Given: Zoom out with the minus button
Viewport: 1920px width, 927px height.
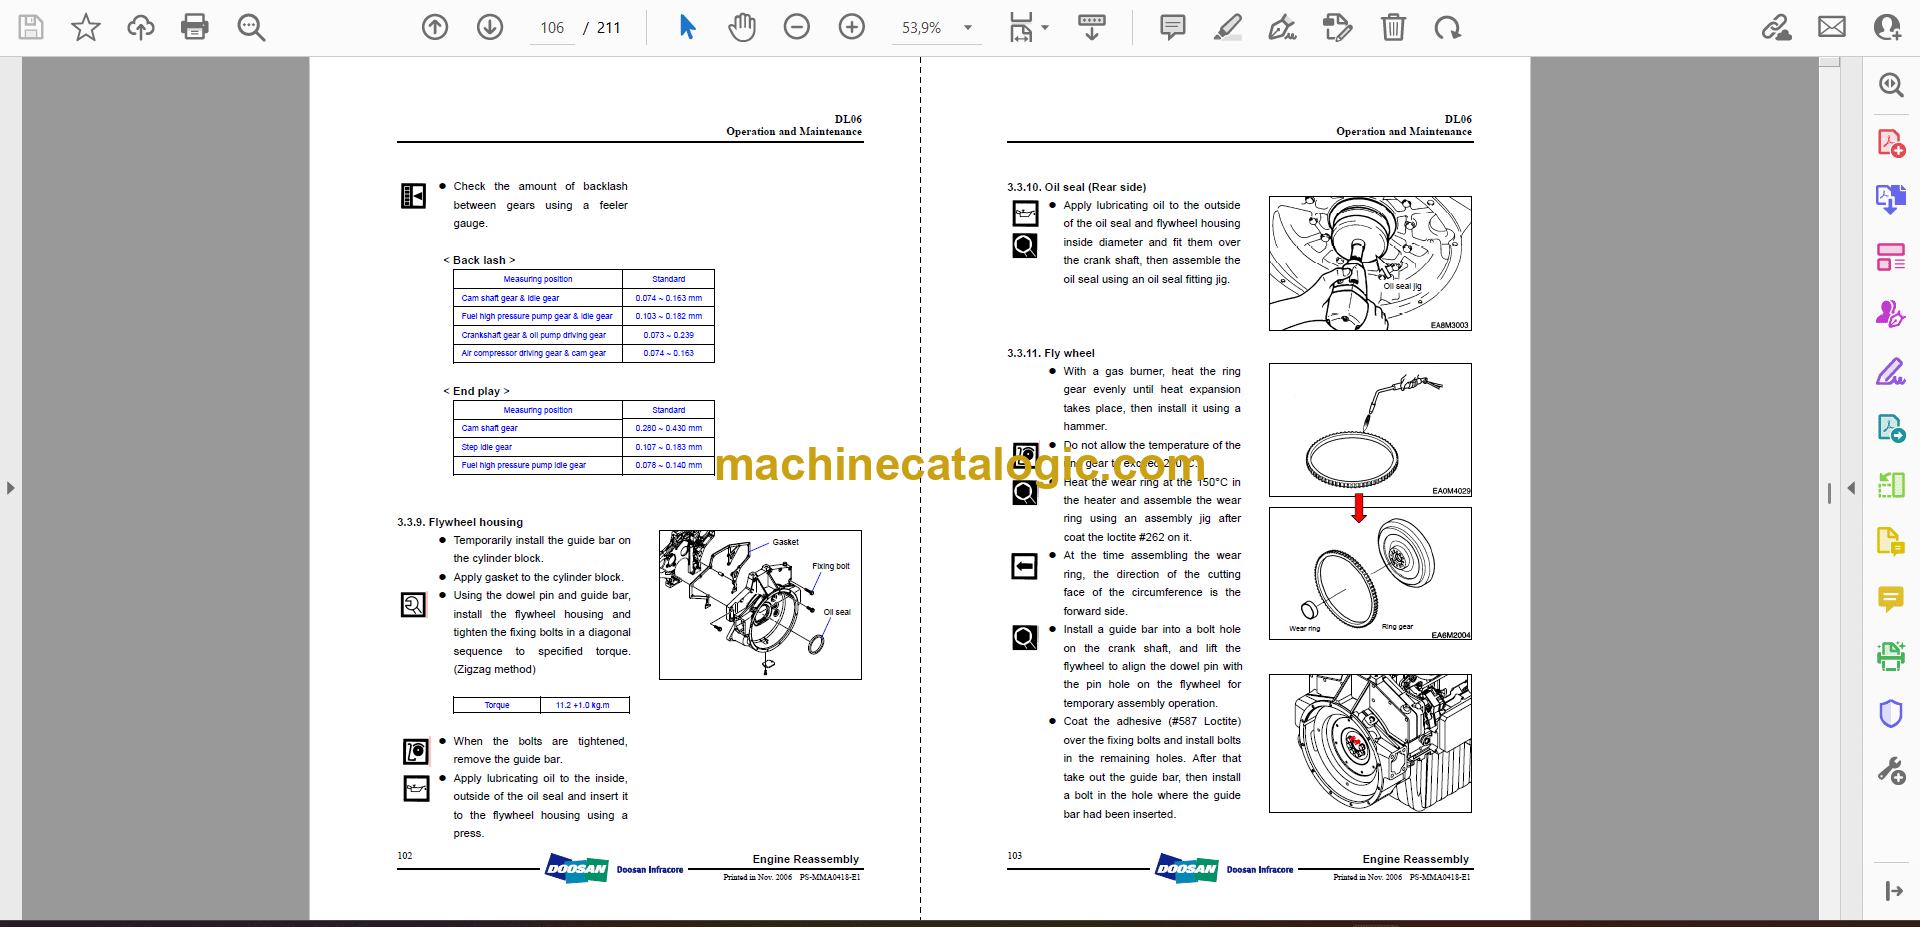Looking at the screenshot, I should click(797, 27).
